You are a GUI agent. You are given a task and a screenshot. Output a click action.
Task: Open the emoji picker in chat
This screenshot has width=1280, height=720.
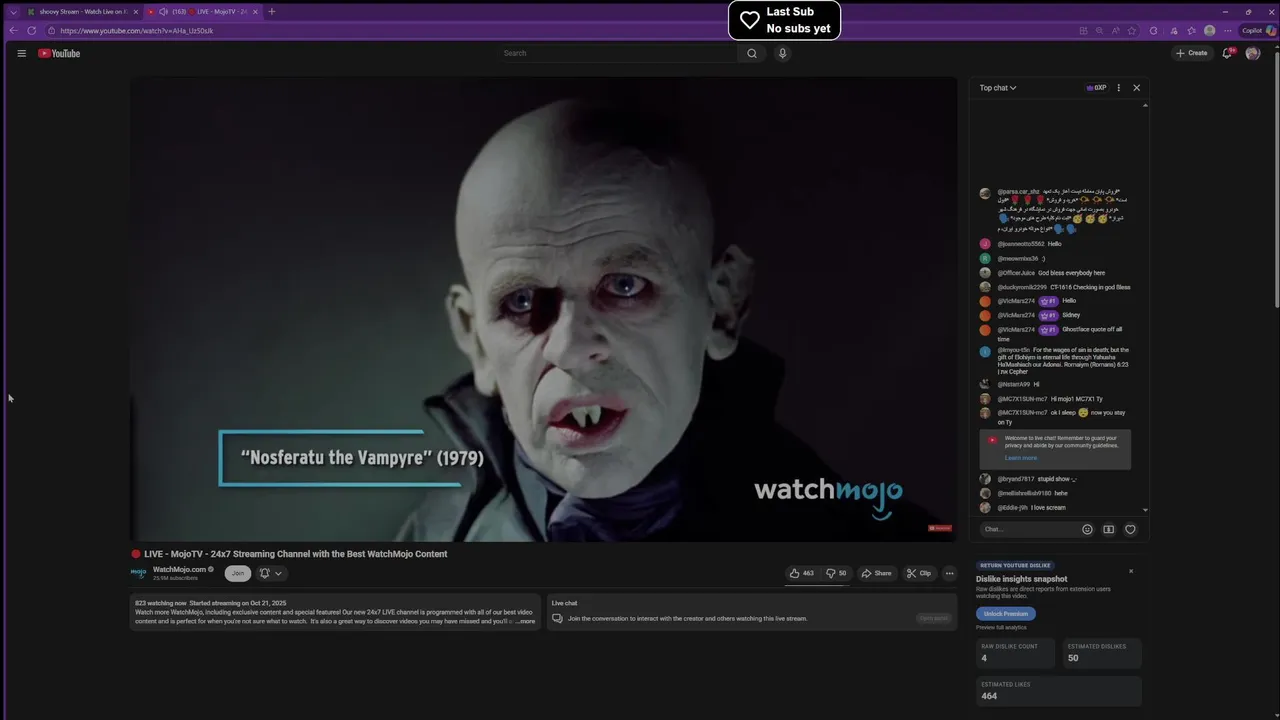(x=1087, y=529)
